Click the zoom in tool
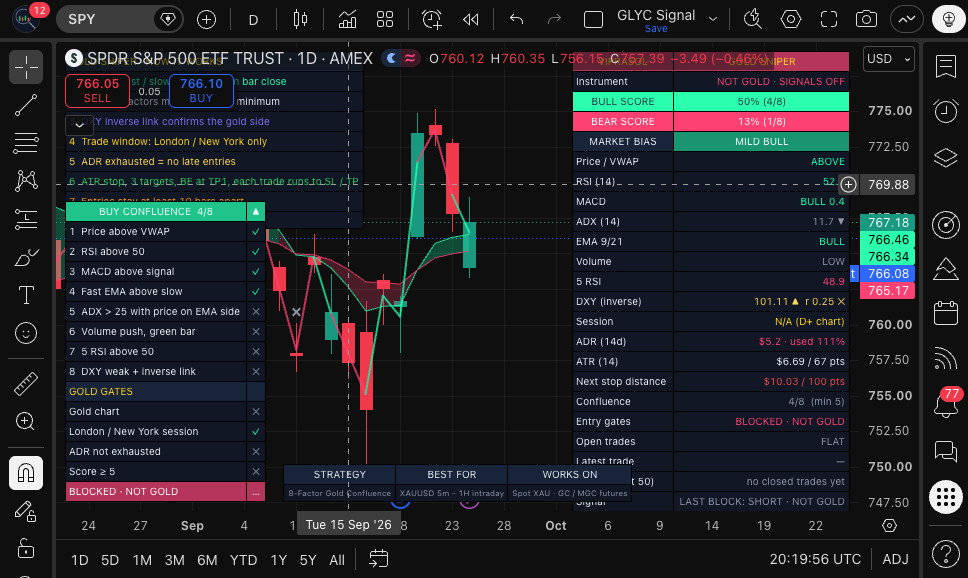Viewport: 968px width, 578px height. [26, 422]
